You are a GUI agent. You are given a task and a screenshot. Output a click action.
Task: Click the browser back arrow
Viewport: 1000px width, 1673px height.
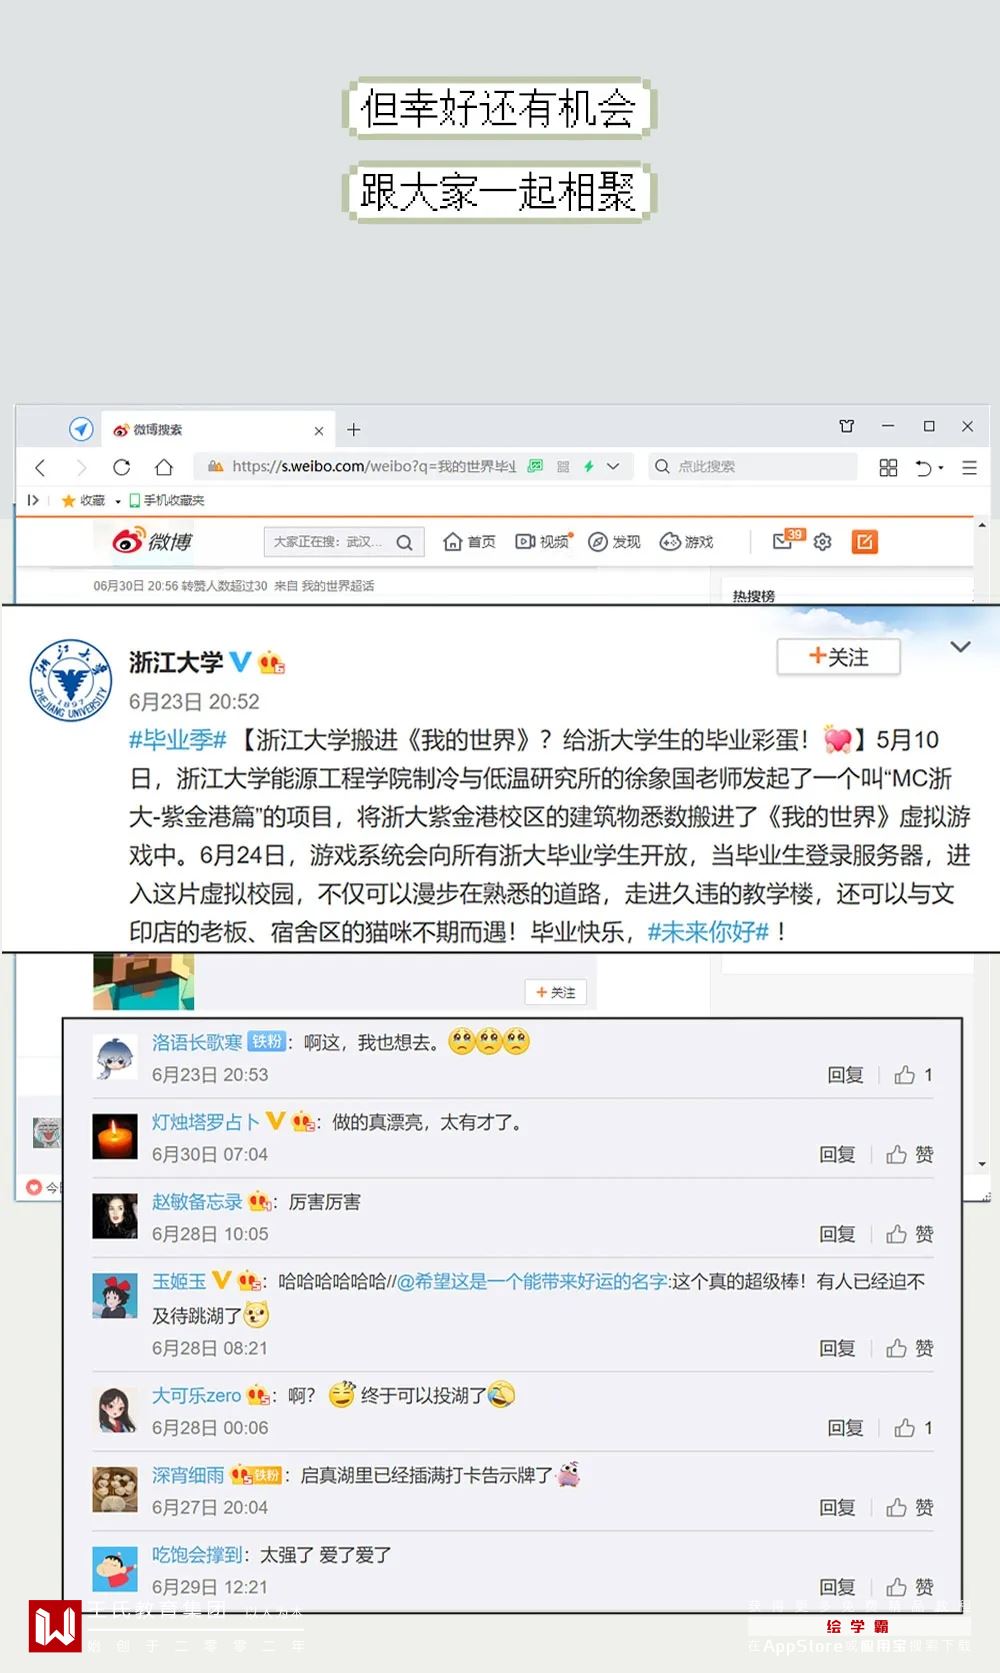pos(40,467)
